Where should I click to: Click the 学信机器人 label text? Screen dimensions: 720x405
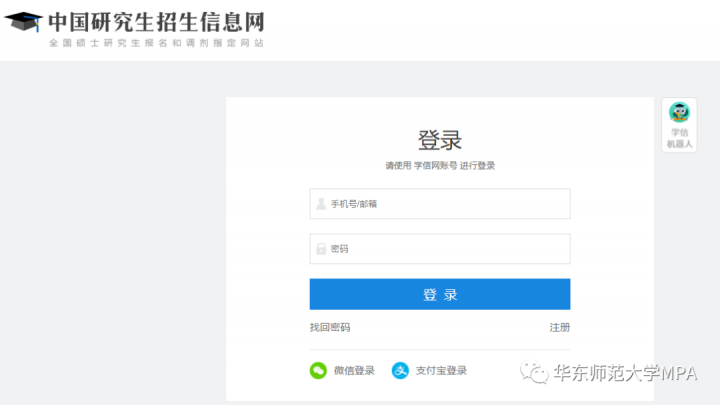(679, 138)
